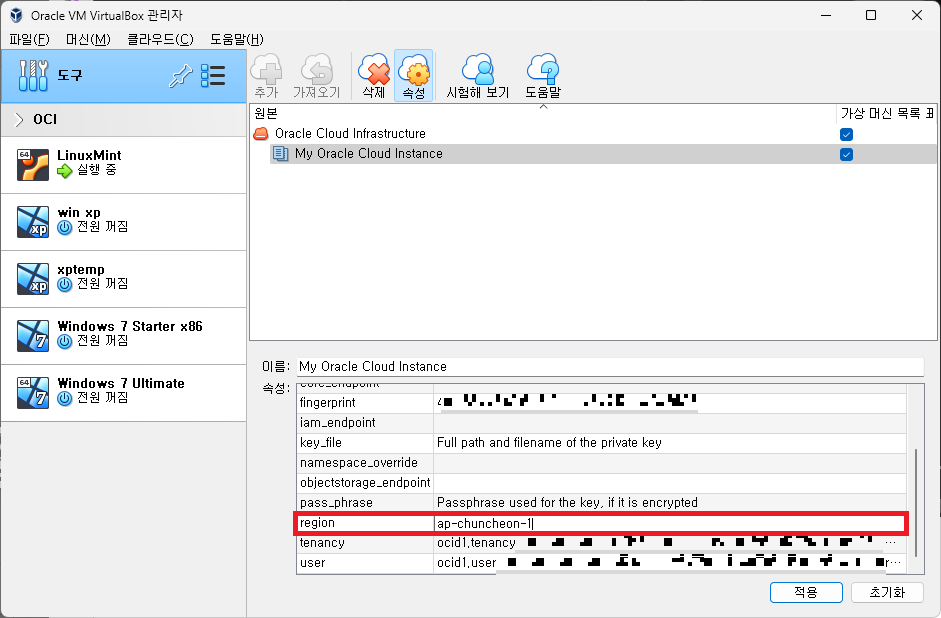Viewport: 941px width, 618px height.
Task: Click Windows 7 Starter powered-off status icon
Action: [x=64, y=341]
